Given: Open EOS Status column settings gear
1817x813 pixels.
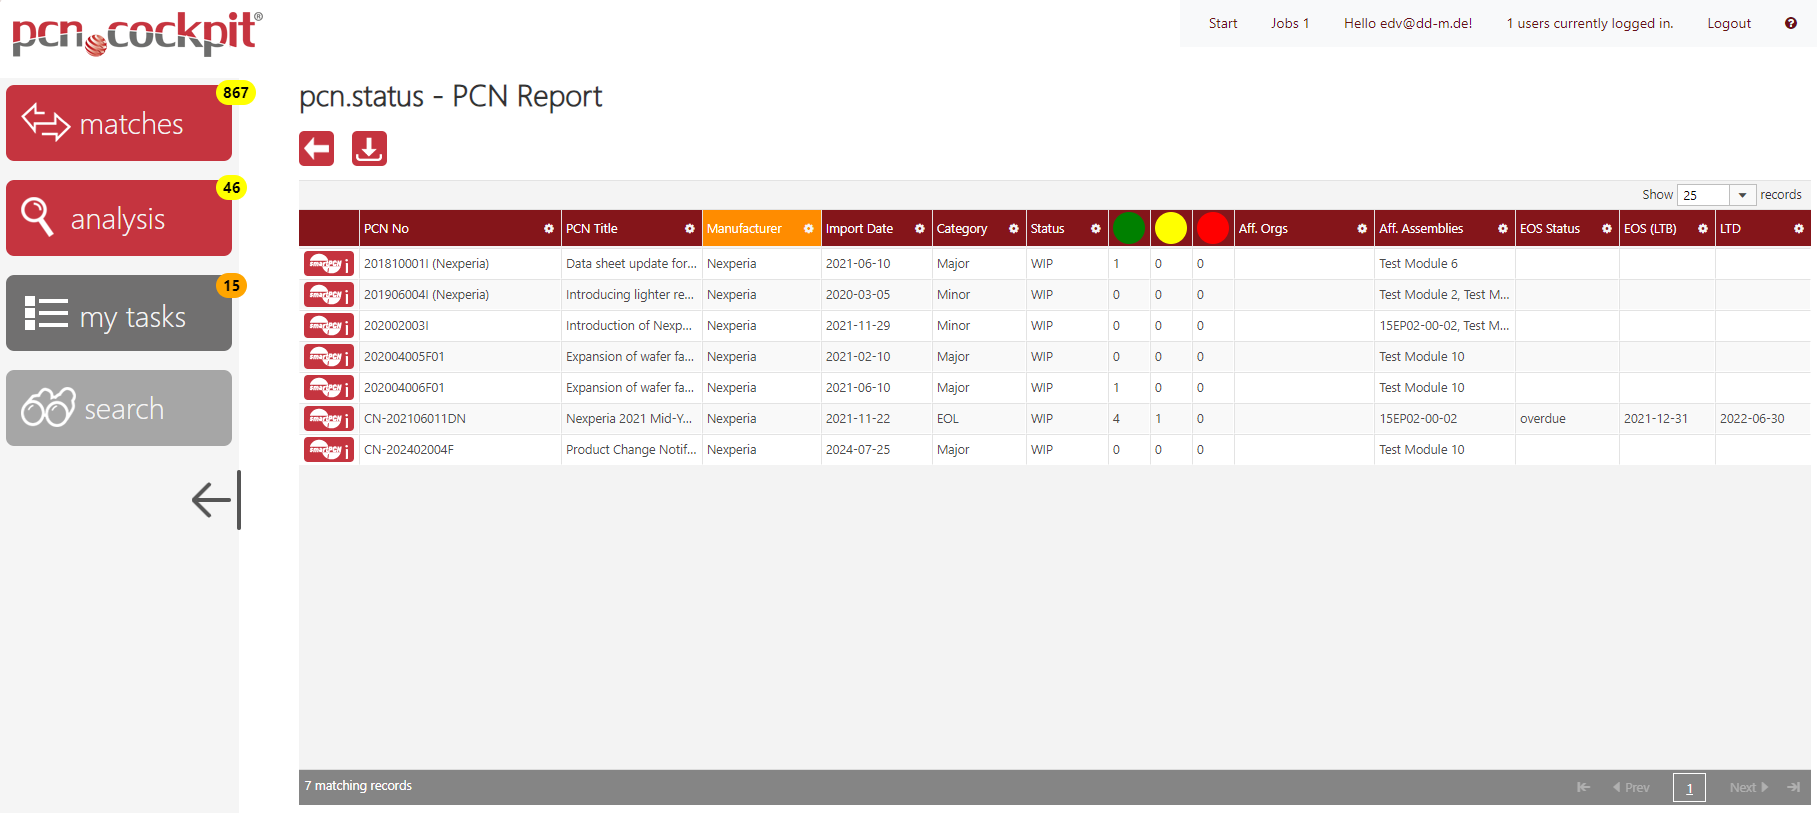Looking at the screenshot, I should pos(1607,229).
